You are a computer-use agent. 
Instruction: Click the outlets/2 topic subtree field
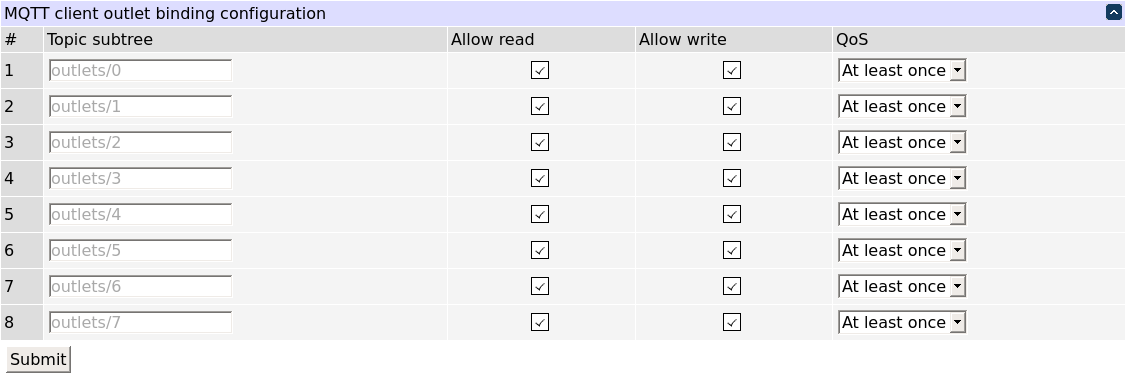tap(141, 142)
